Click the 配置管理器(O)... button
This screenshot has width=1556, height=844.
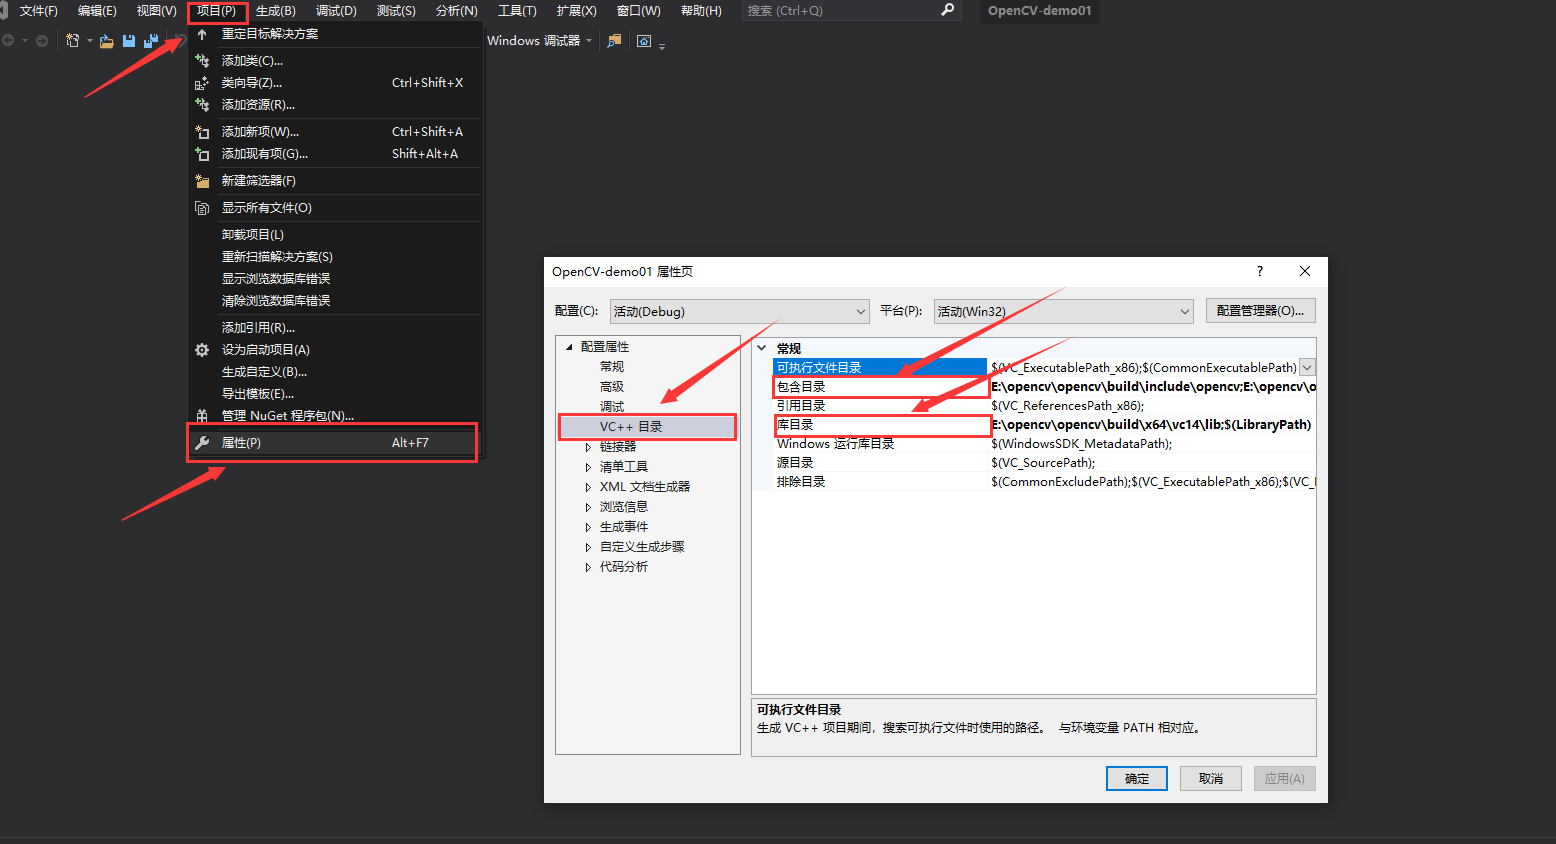[1260, 311]
